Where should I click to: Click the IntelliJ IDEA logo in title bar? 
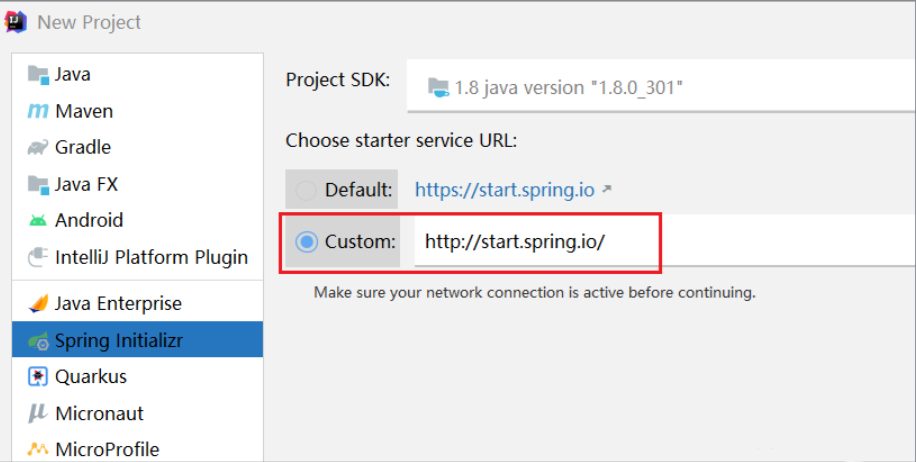(x=16, y=22)
